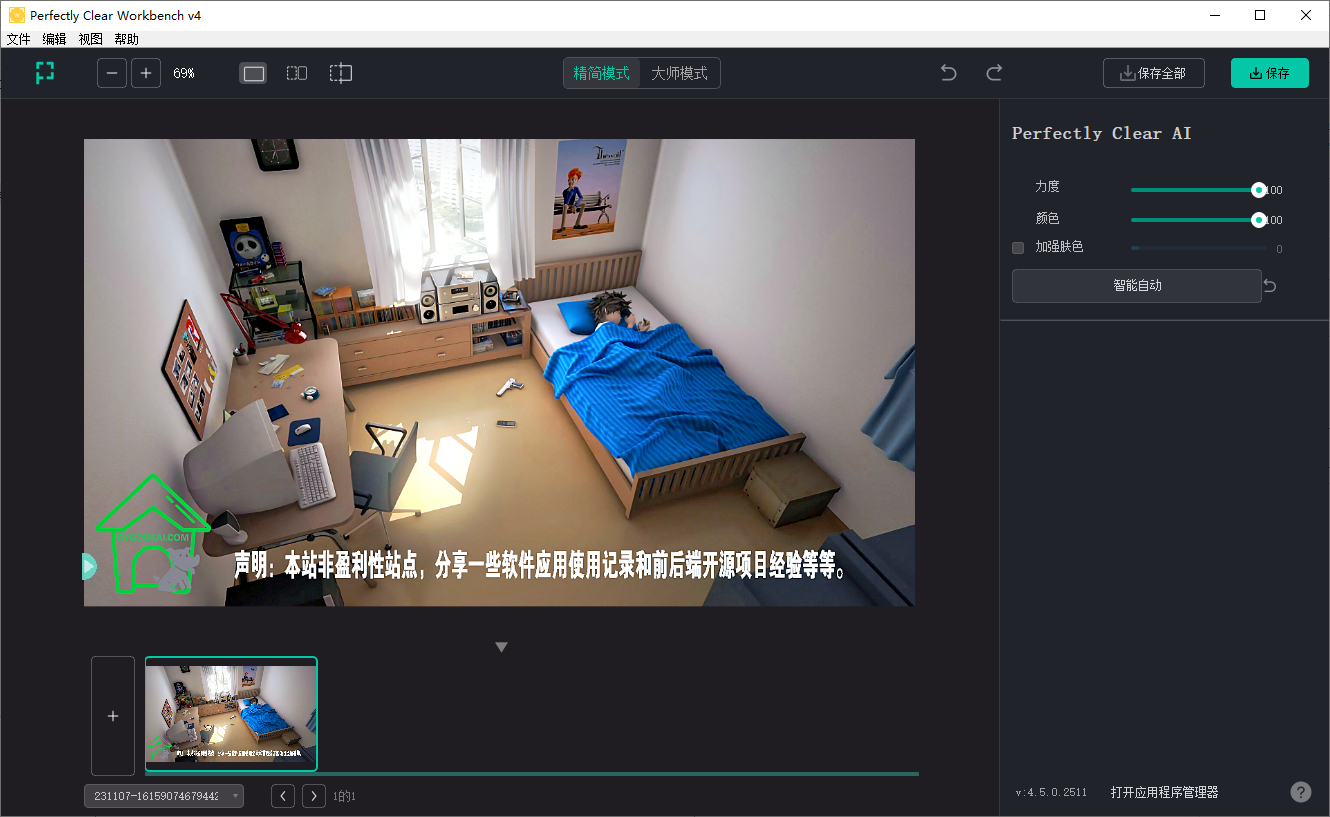
Task: Zoom in with the plus button
Action: click(146, 73)
